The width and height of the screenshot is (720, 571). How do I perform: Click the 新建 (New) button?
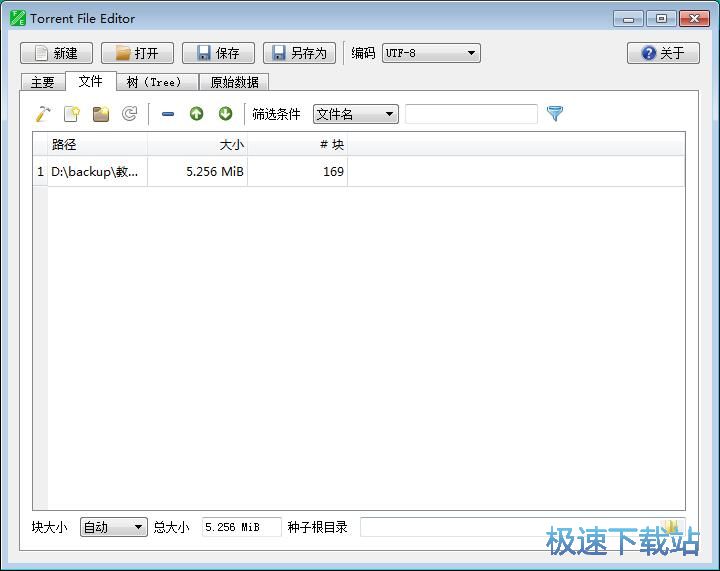click(x=56, y=53)
